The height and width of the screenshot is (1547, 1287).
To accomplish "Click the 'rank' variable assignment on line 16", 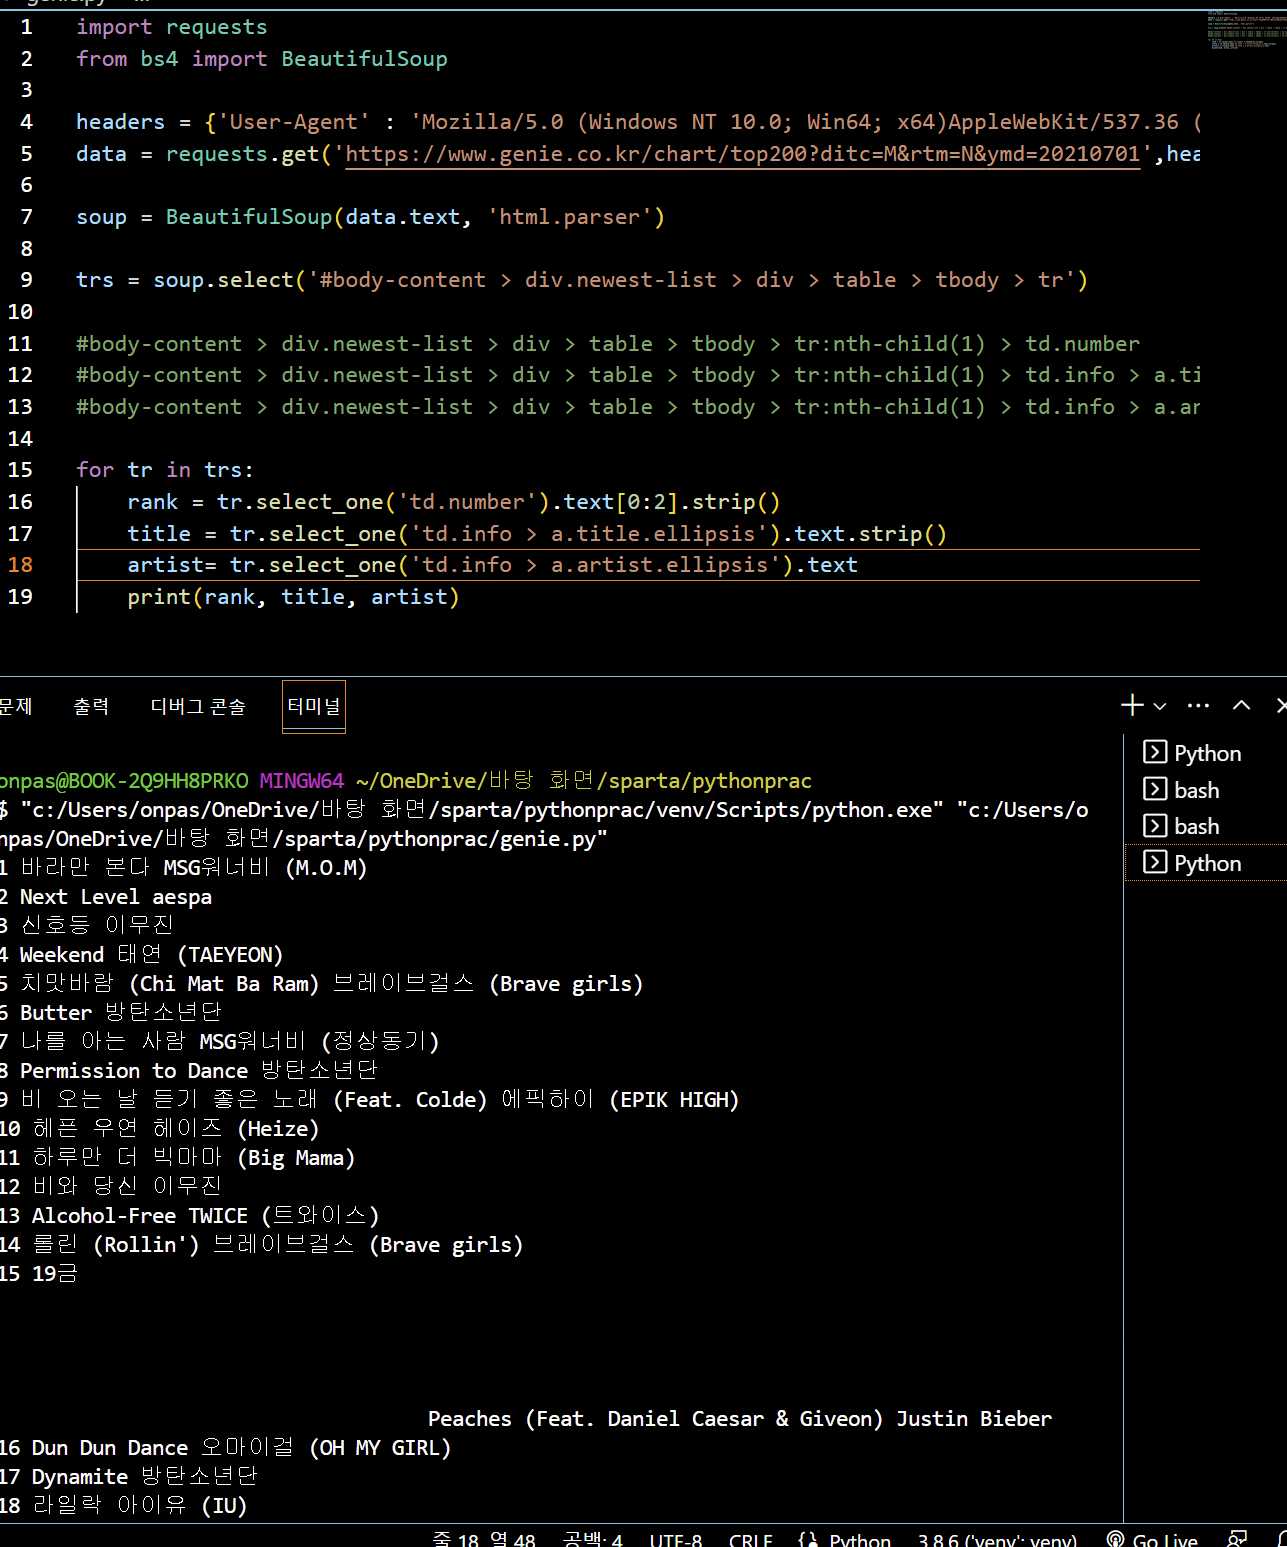I will click(x=152, y=502).
